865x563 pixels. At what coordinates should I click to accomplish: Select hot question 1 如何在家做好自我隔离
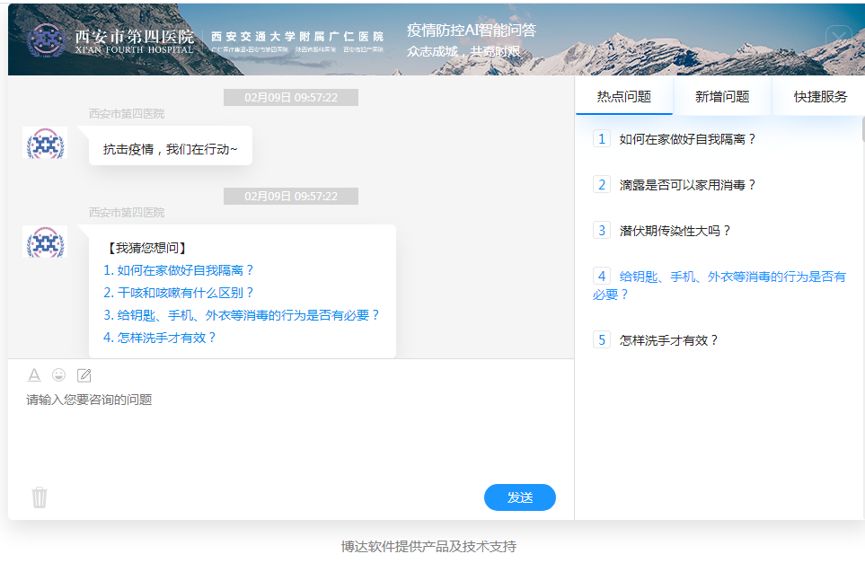tap(674, 139)
